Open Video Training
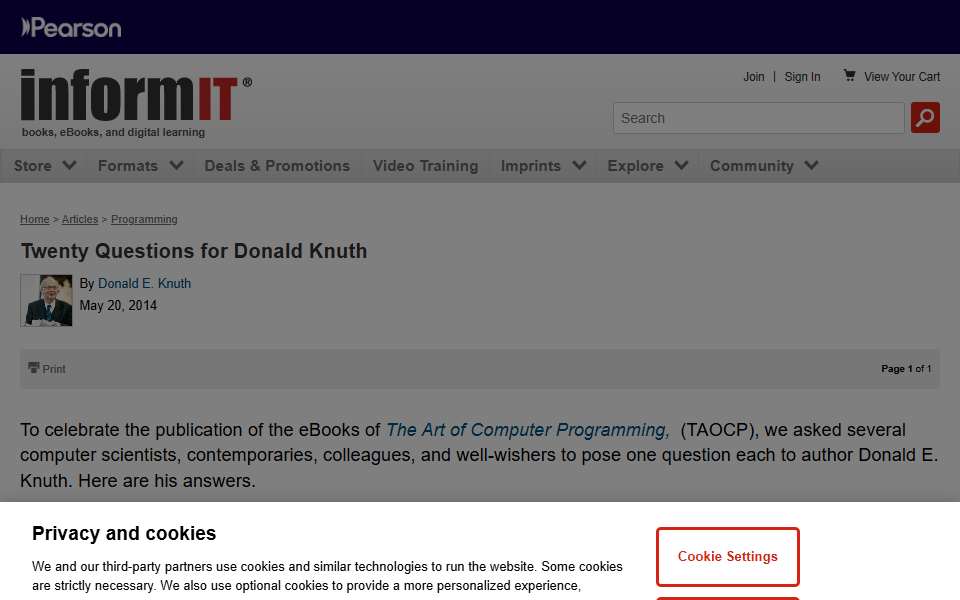Screen dimensions: 960x600 click(x=426, y=166)
